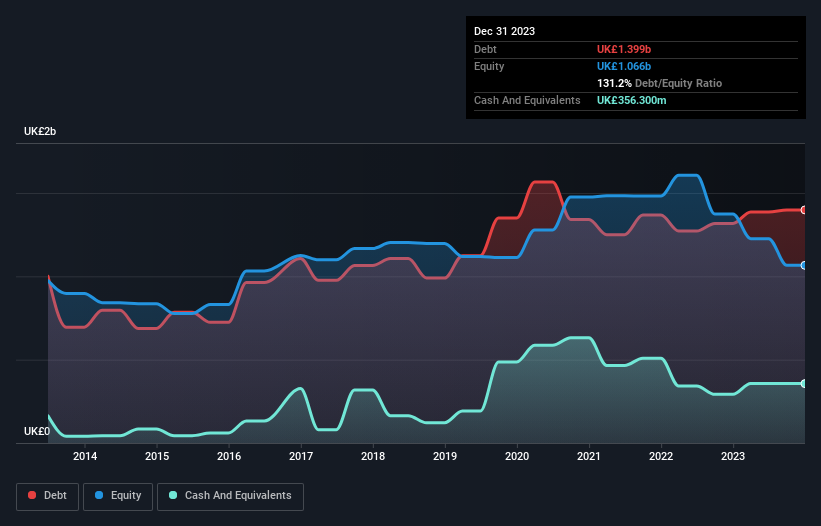
Task: Click the Dec 31 2023 tooltip date
Action: point(504,31)
